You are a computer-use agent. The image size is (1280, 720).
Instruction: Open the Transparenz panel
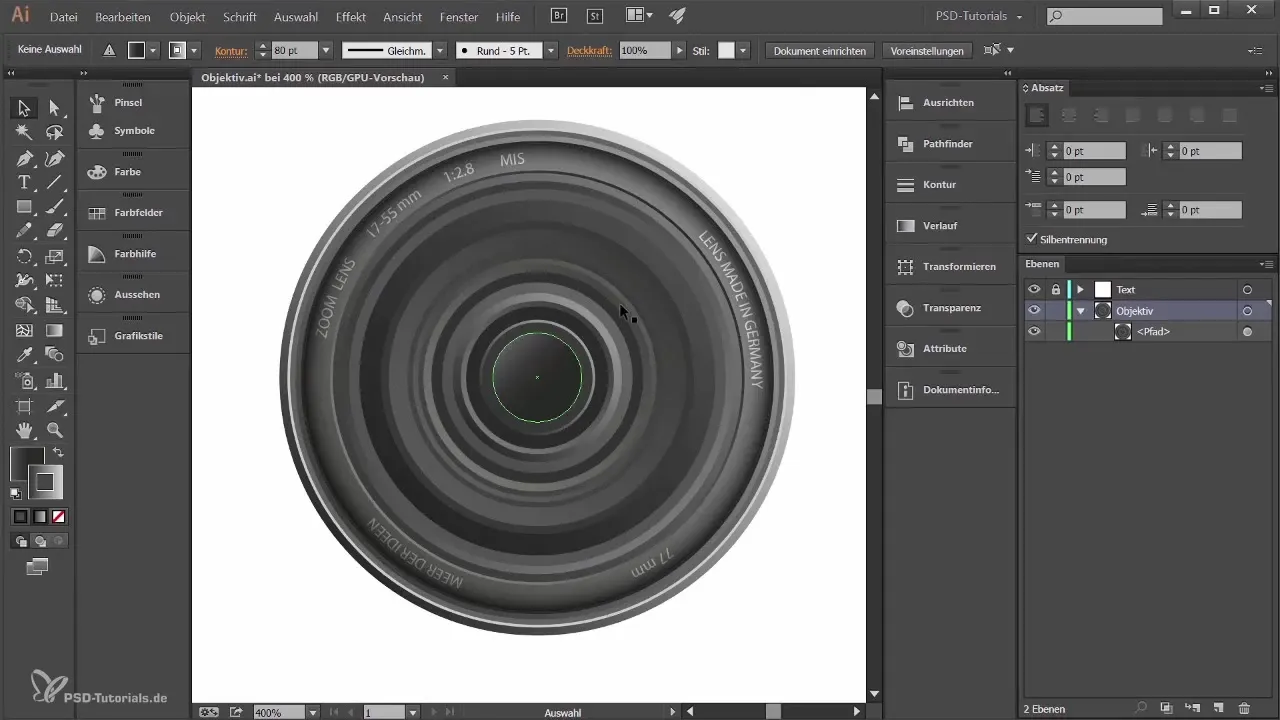951,308
